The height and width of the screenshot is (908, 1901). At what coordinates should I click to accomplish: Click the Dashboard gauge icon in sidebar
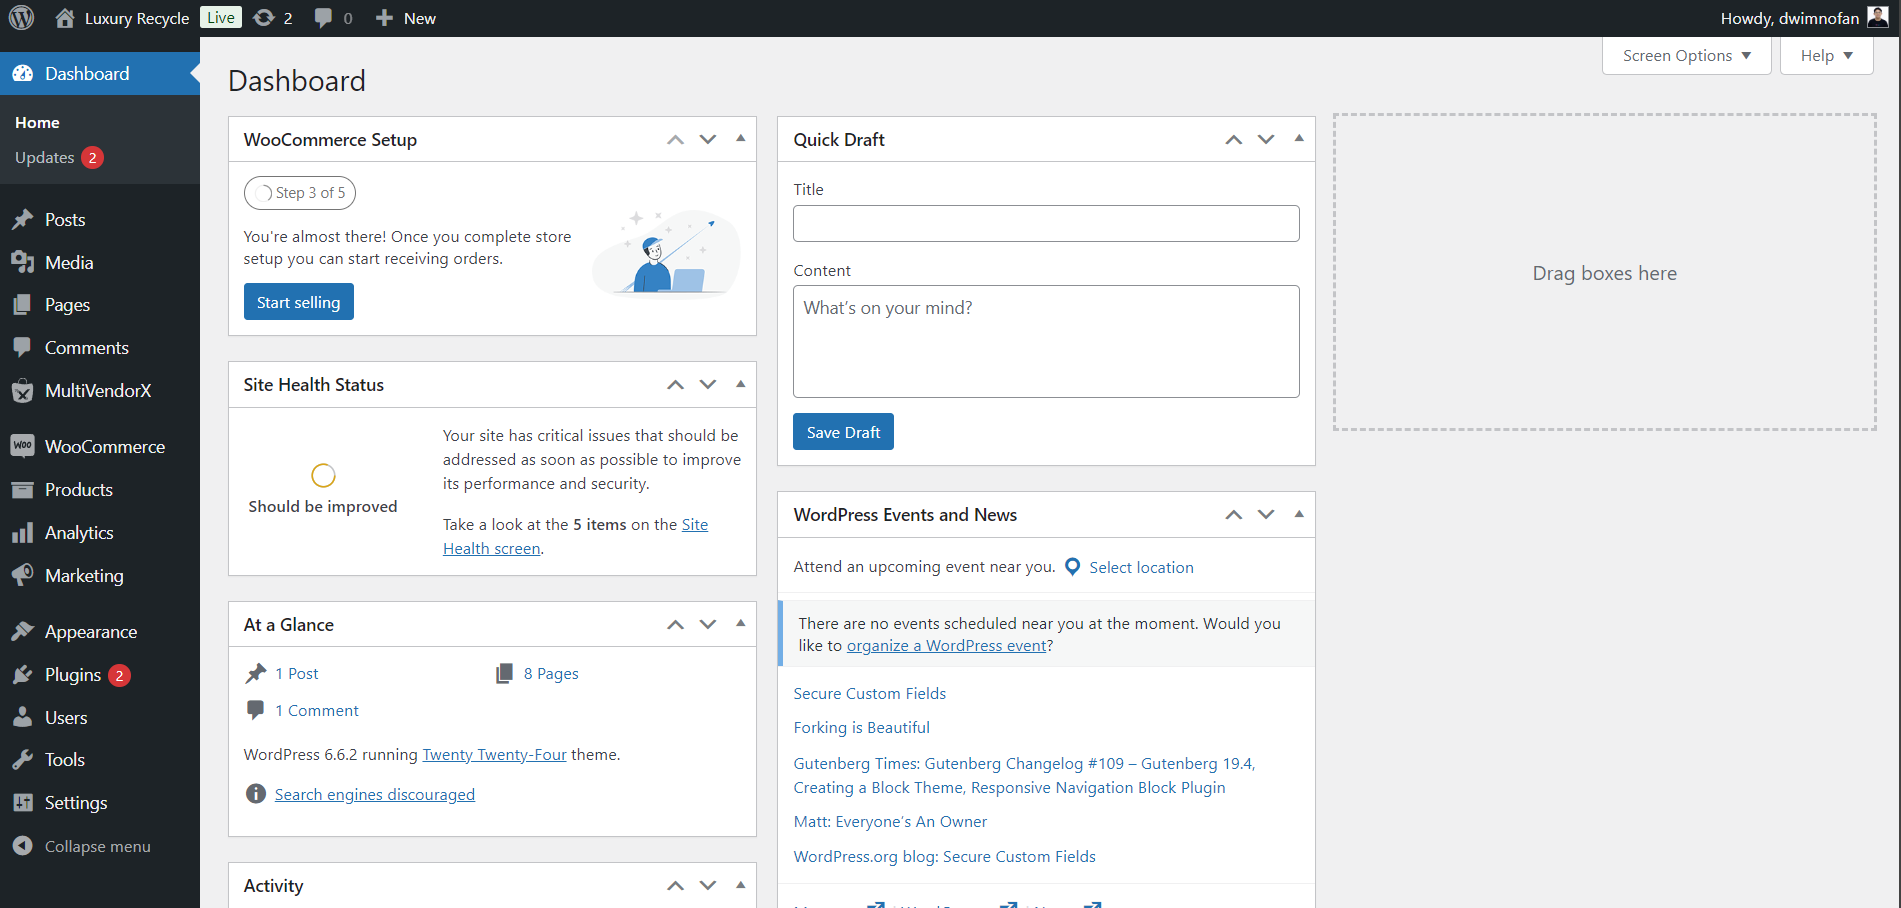(x=23, y=74)
